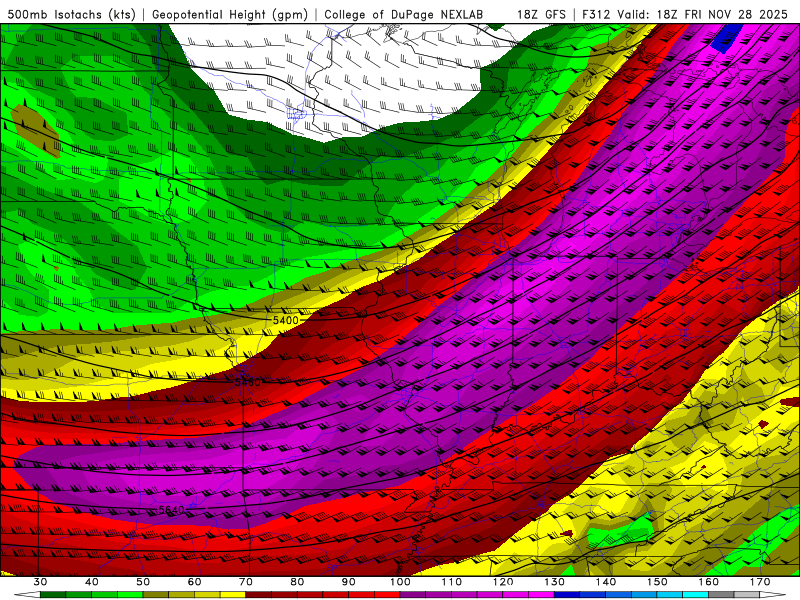Click the 90 value on the legend
This screenshot has height=600, width=800.
pyautogui.click(x=348, y=582)
